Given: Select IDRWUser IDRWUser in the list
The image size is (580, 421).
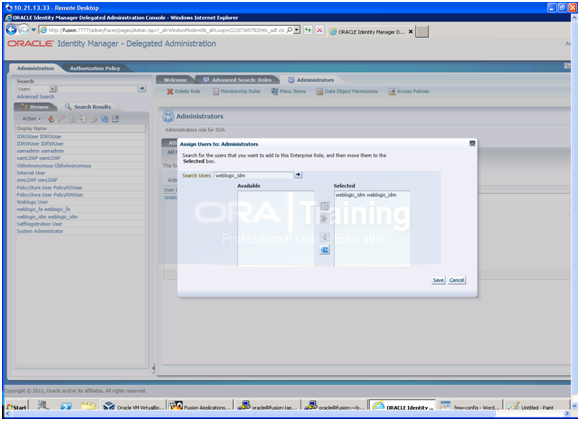Looking at the screenshot, I should tap(40, 144).
